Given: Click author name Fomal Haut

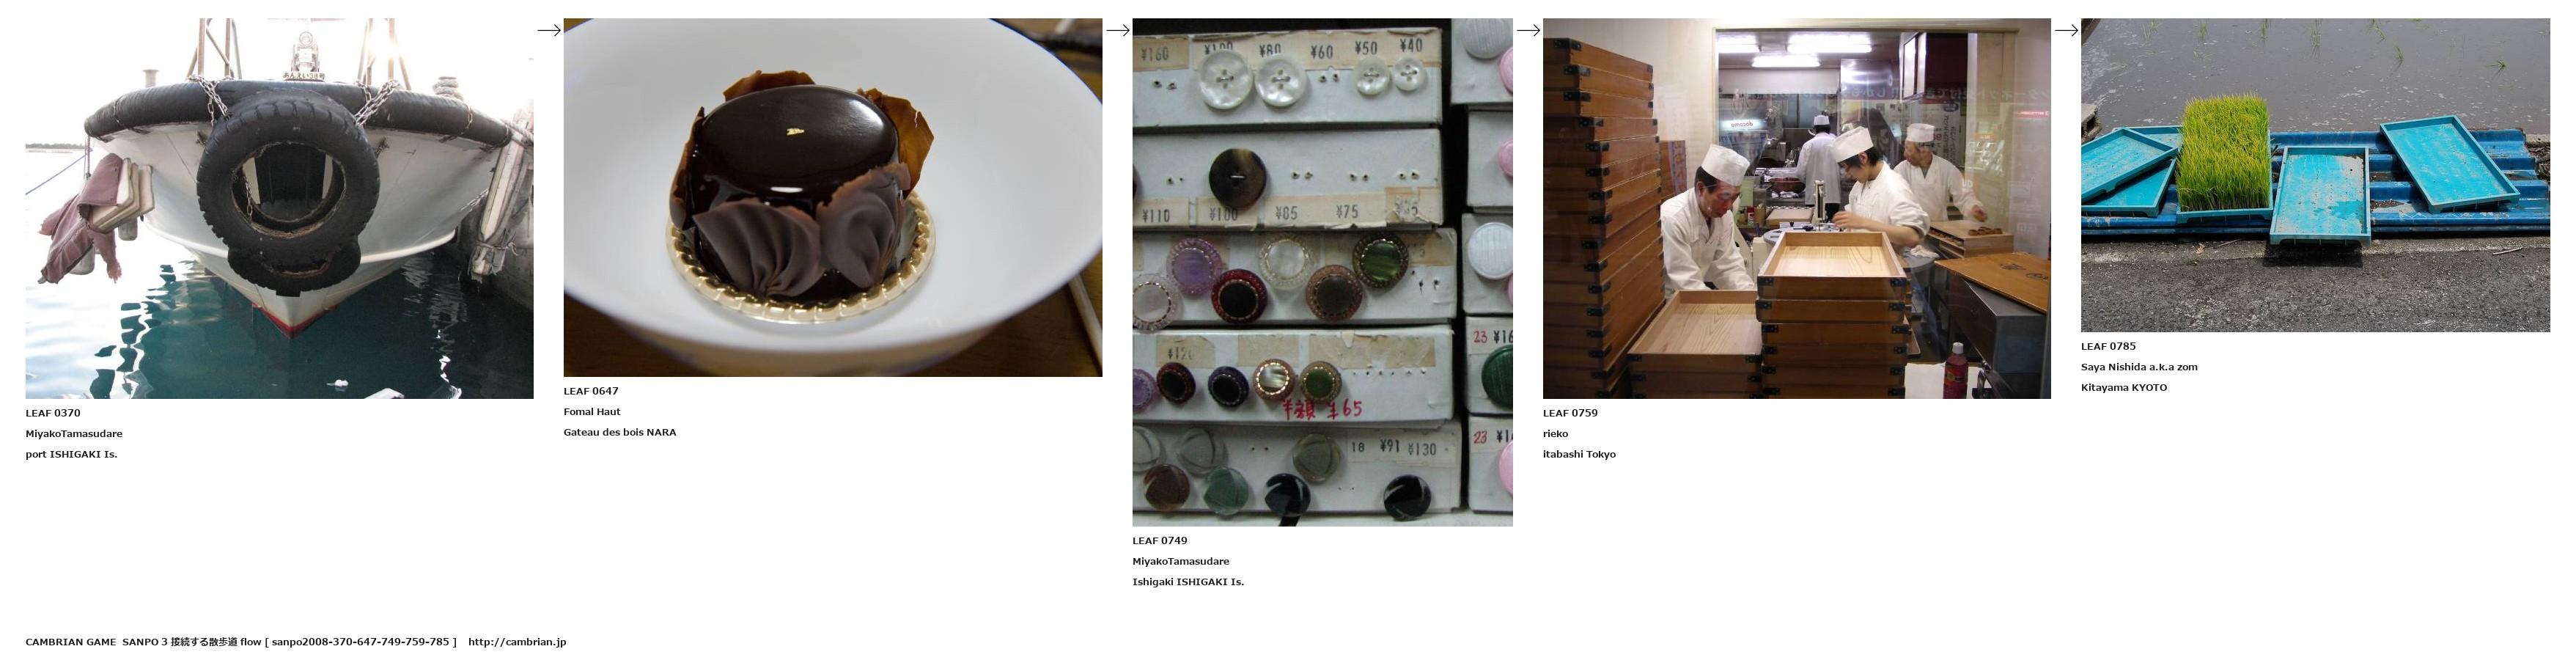Looking at the screenshot, I should click(592, 412).
